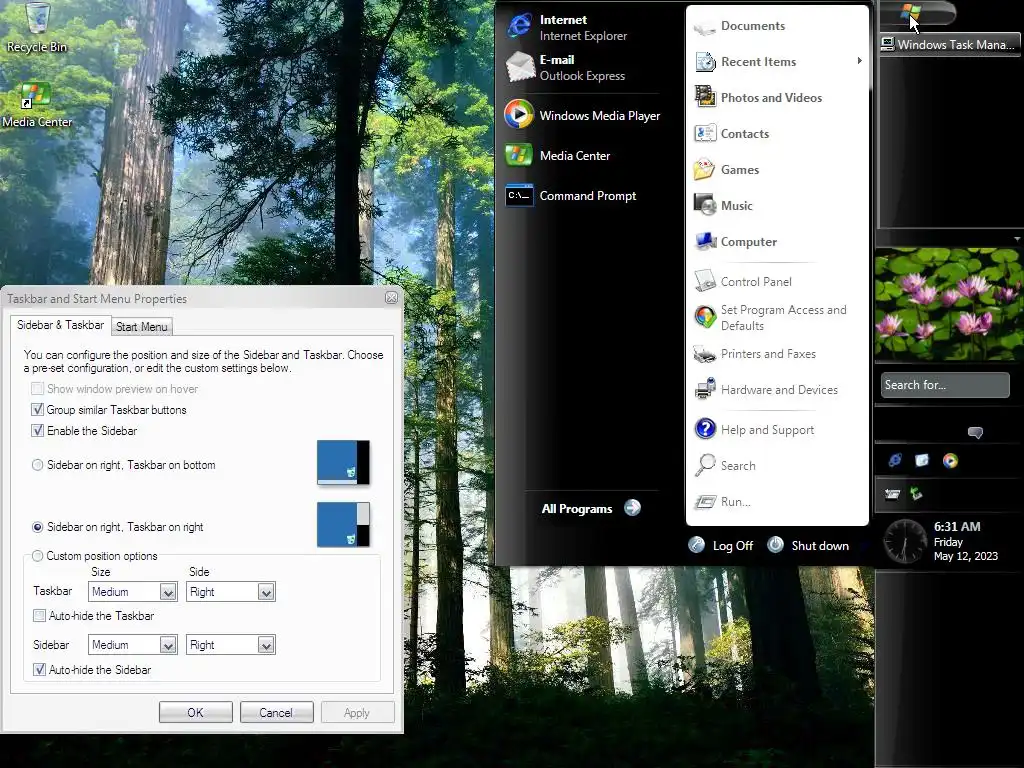Viewport: 1024px width, 768px height.
Task: Select Custom position options radio button
Action: [37, 556]
